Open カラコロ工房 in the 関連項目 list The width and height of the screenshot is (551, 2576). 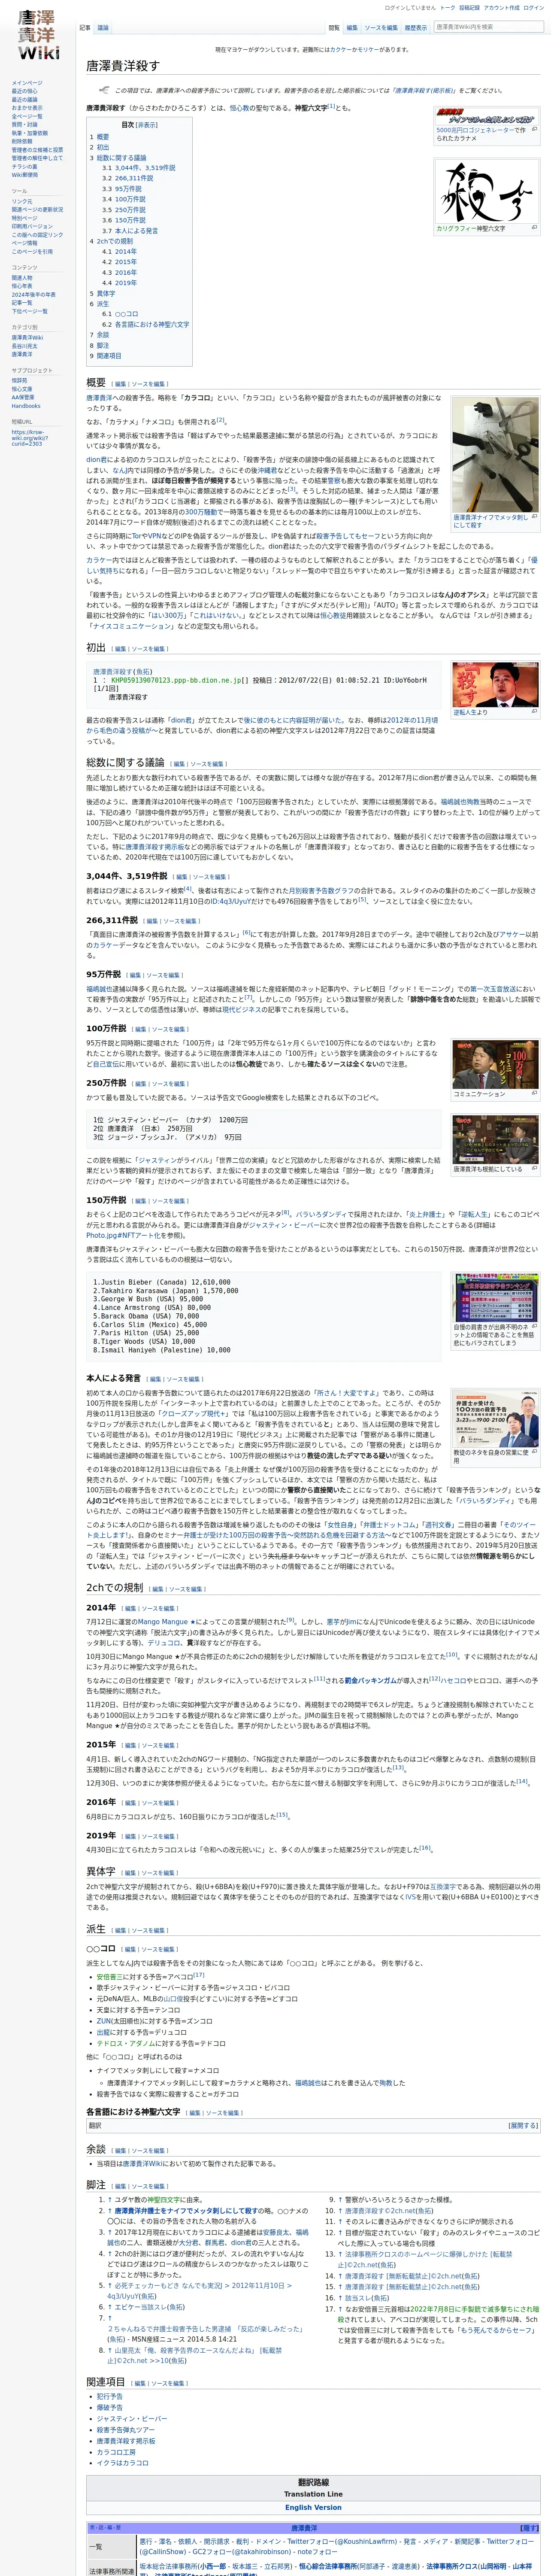(116, 2452)
